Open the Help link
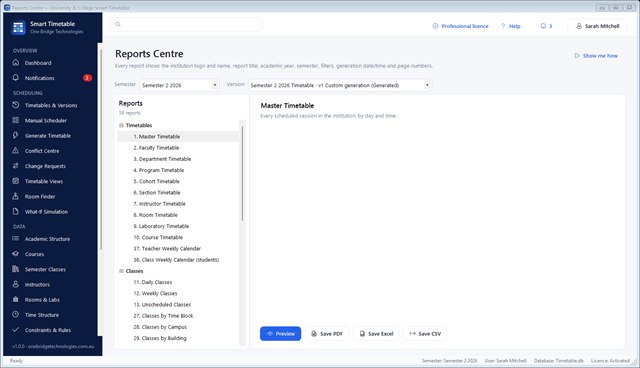 pyautogui.click(x=511, y=26)
